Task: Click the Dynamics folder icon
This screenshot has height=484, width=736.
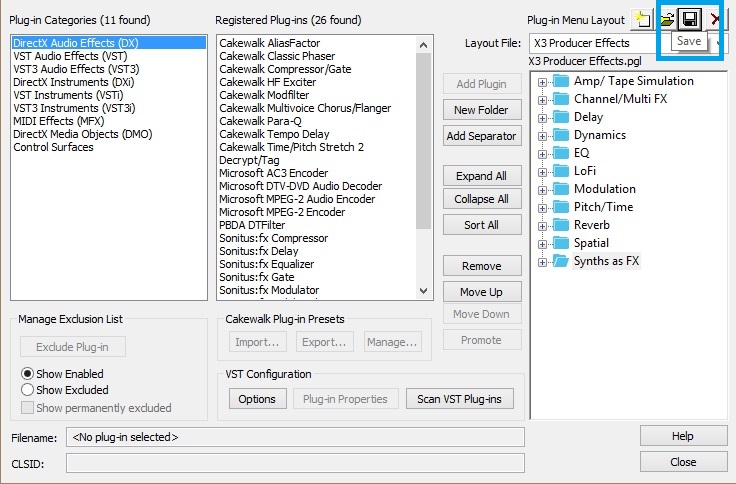Action: pyautogui.click(x=561, y=135)
